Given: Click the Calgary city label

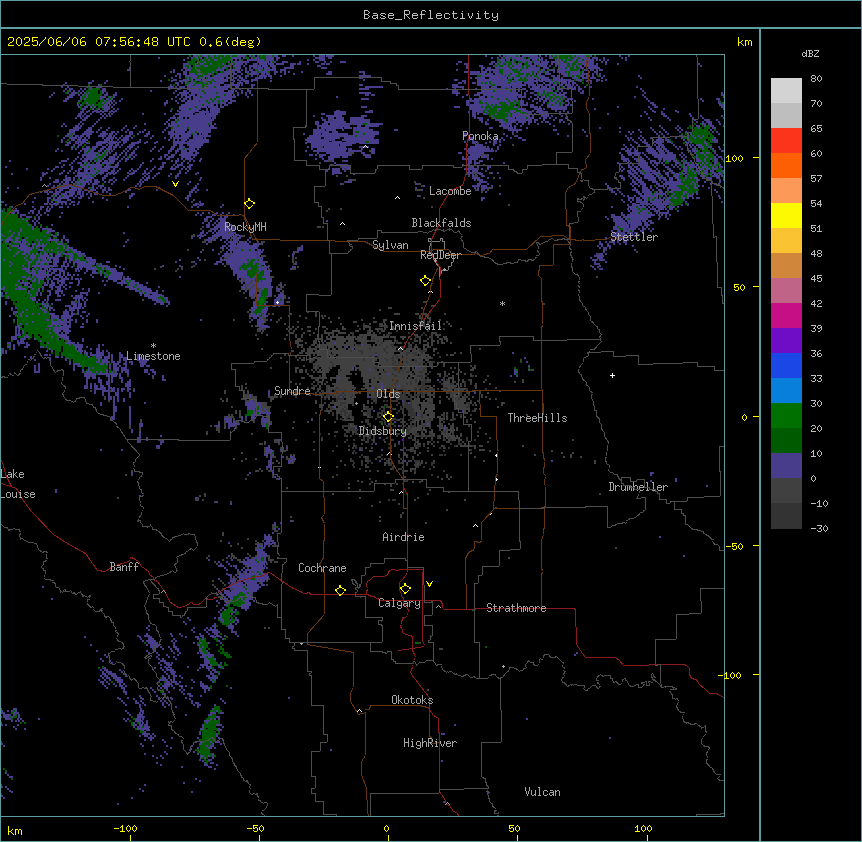Looking at the screenshot, I should tap(399, 603).
